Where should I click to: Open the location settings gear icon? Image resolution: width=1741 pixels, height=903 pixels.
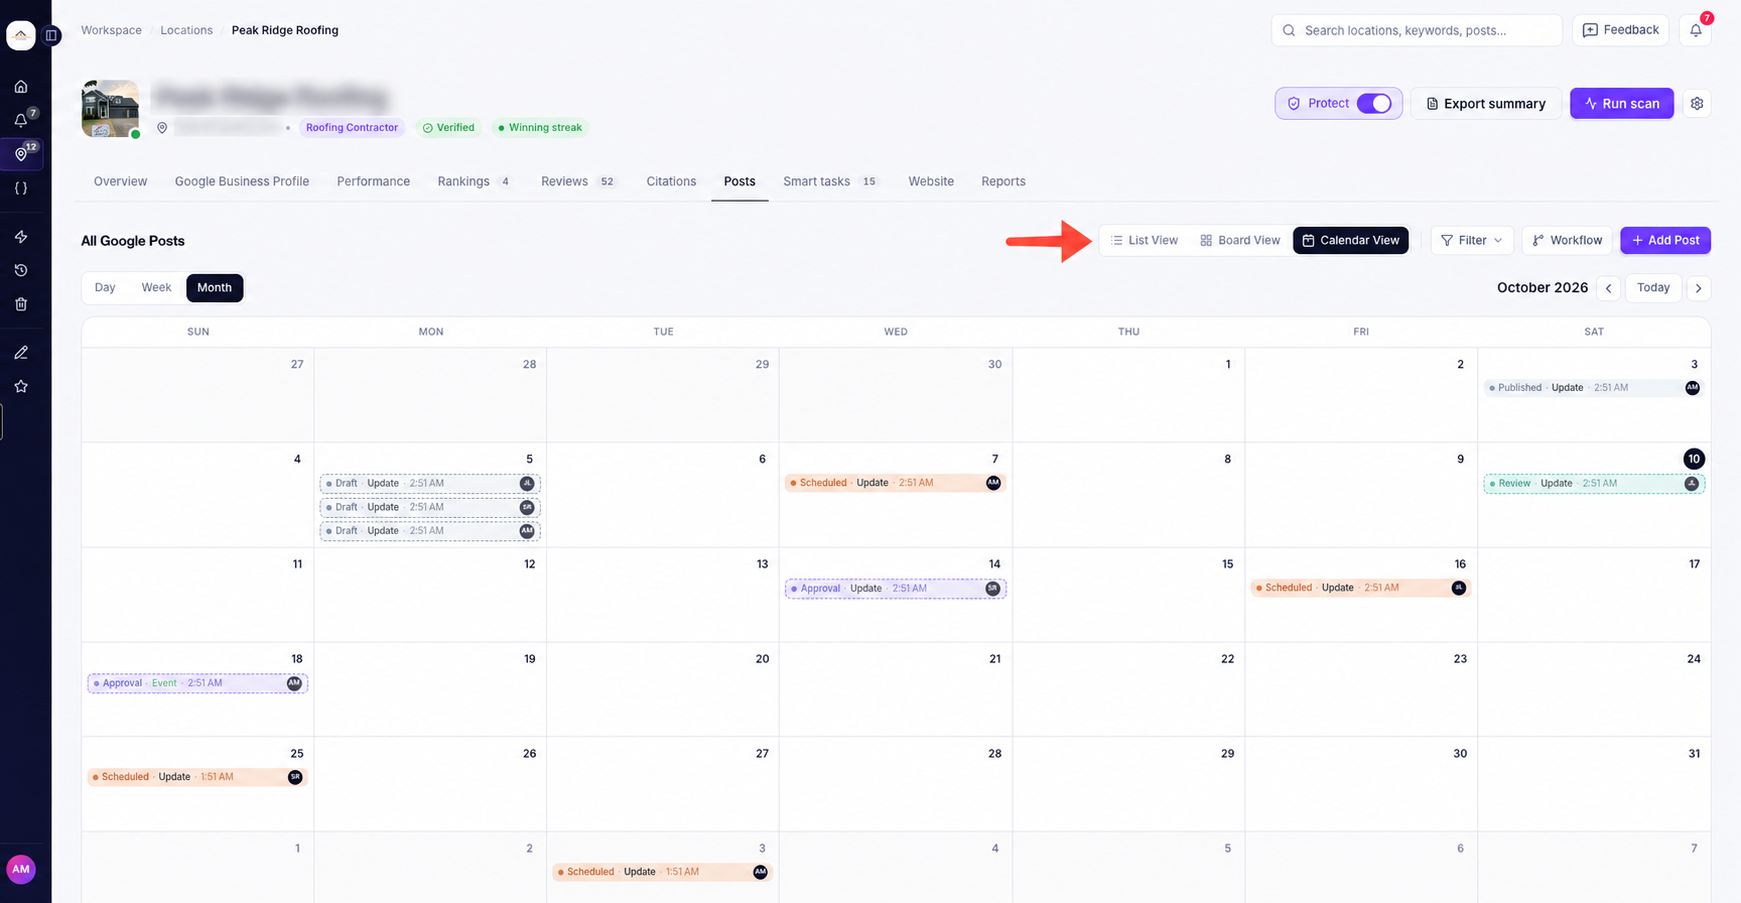1697,103
